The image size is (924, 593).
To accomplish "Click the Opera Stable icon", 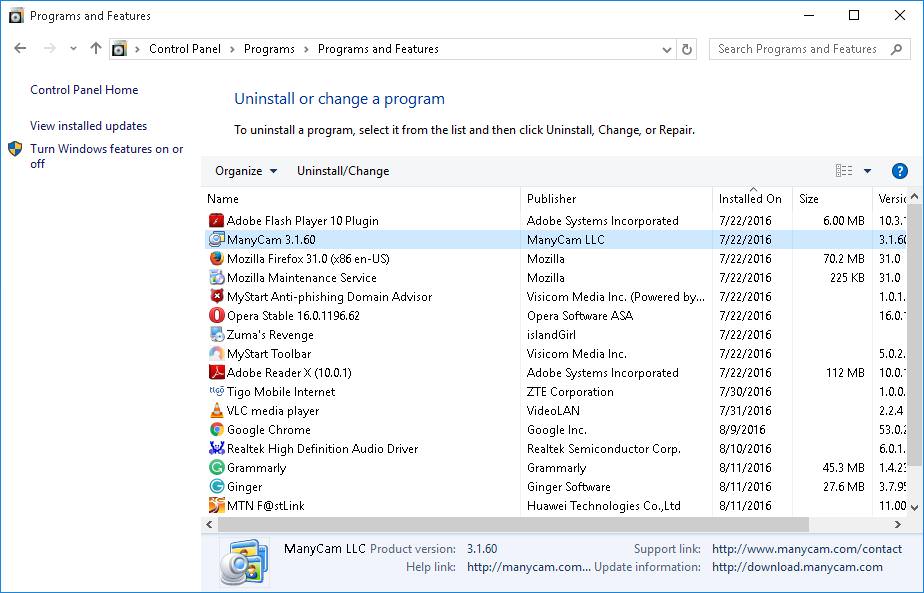I will [x=216, y=315].
